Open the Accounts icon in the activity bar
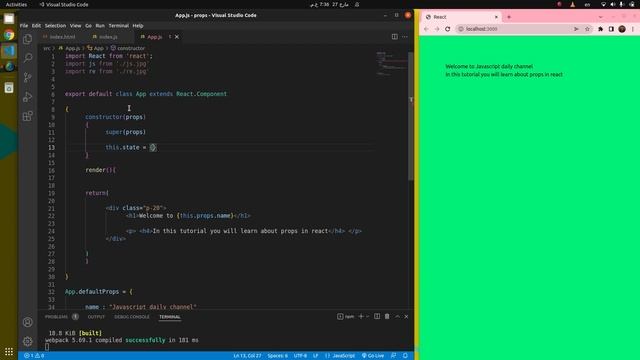This screenshot has height=360, width=640. coord(27,322)
